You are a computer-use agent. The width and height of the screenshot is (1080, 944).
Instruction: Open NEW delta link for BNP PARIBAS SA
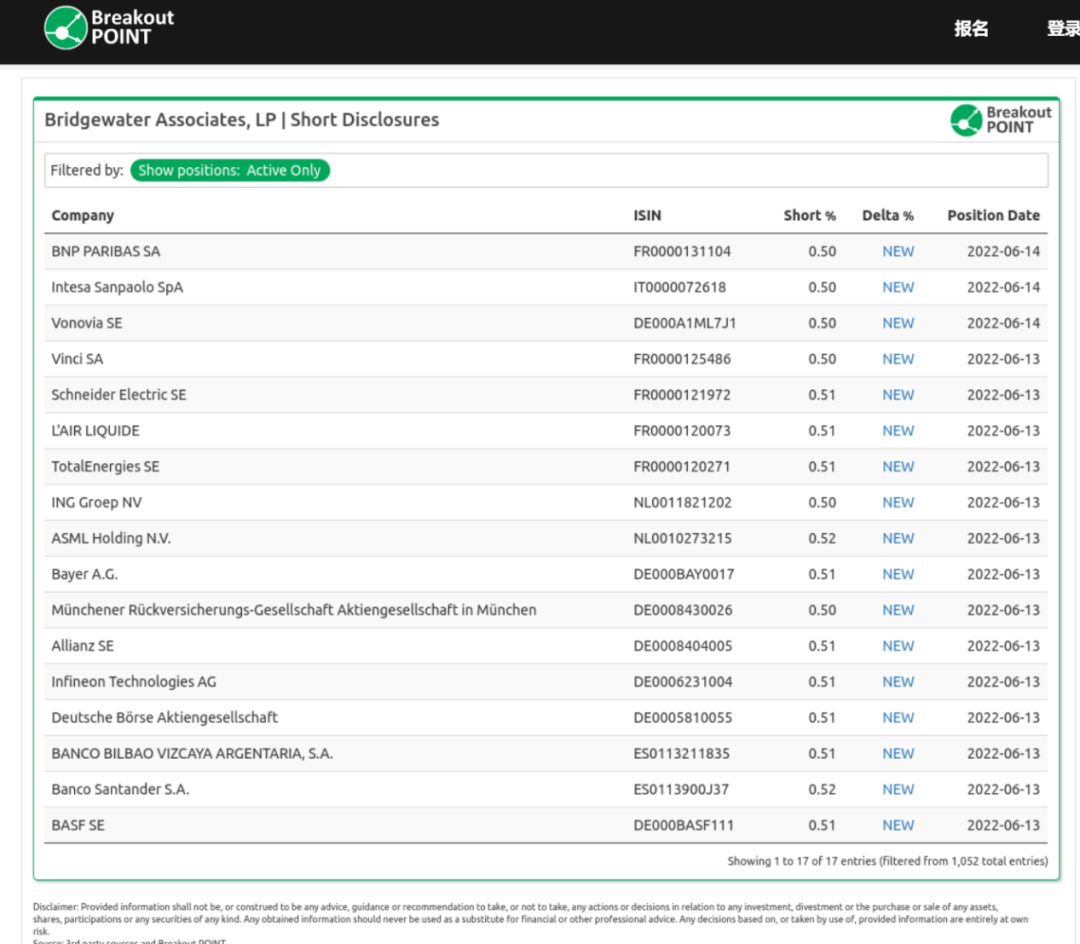(897, 251)
